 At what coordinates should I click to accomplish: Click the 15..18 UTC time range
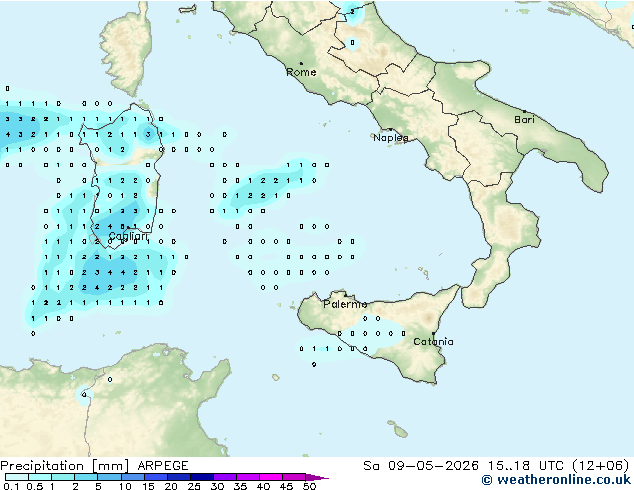point(526,466)
